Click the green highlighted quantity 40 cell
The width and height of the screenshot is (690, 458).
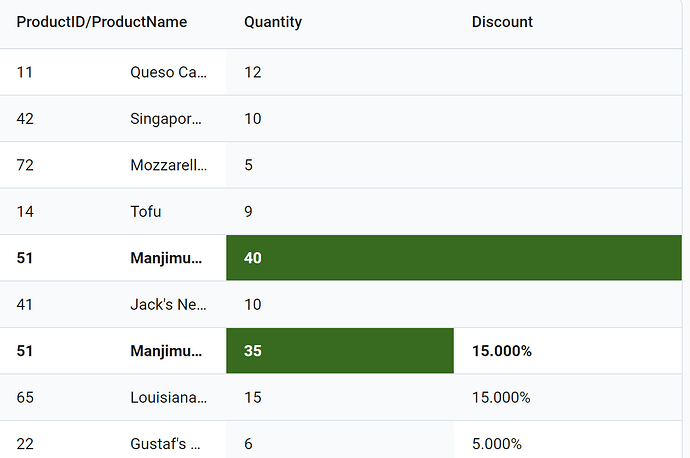340,258
